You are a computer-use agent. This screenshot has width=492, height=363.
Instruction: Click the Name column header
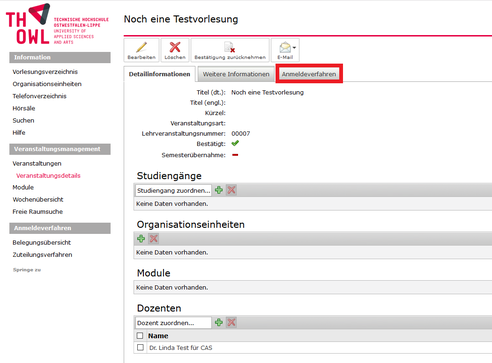(x=158, y=336)
